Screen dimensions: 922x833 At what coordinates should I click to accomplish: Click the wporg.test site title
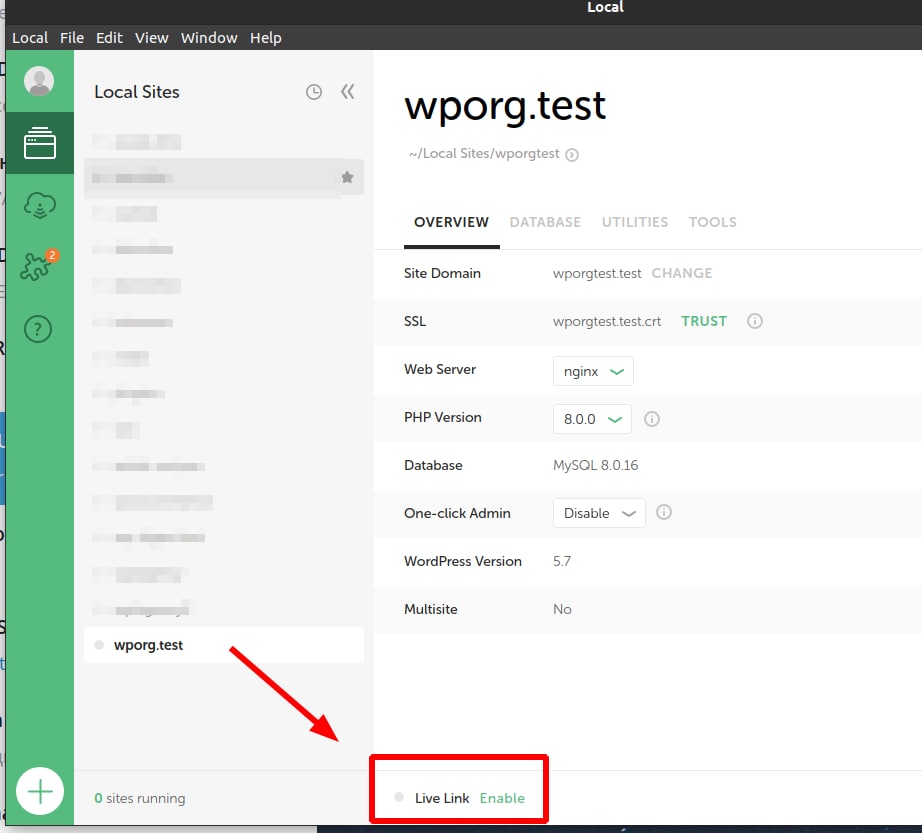click(x=505, y=106)
